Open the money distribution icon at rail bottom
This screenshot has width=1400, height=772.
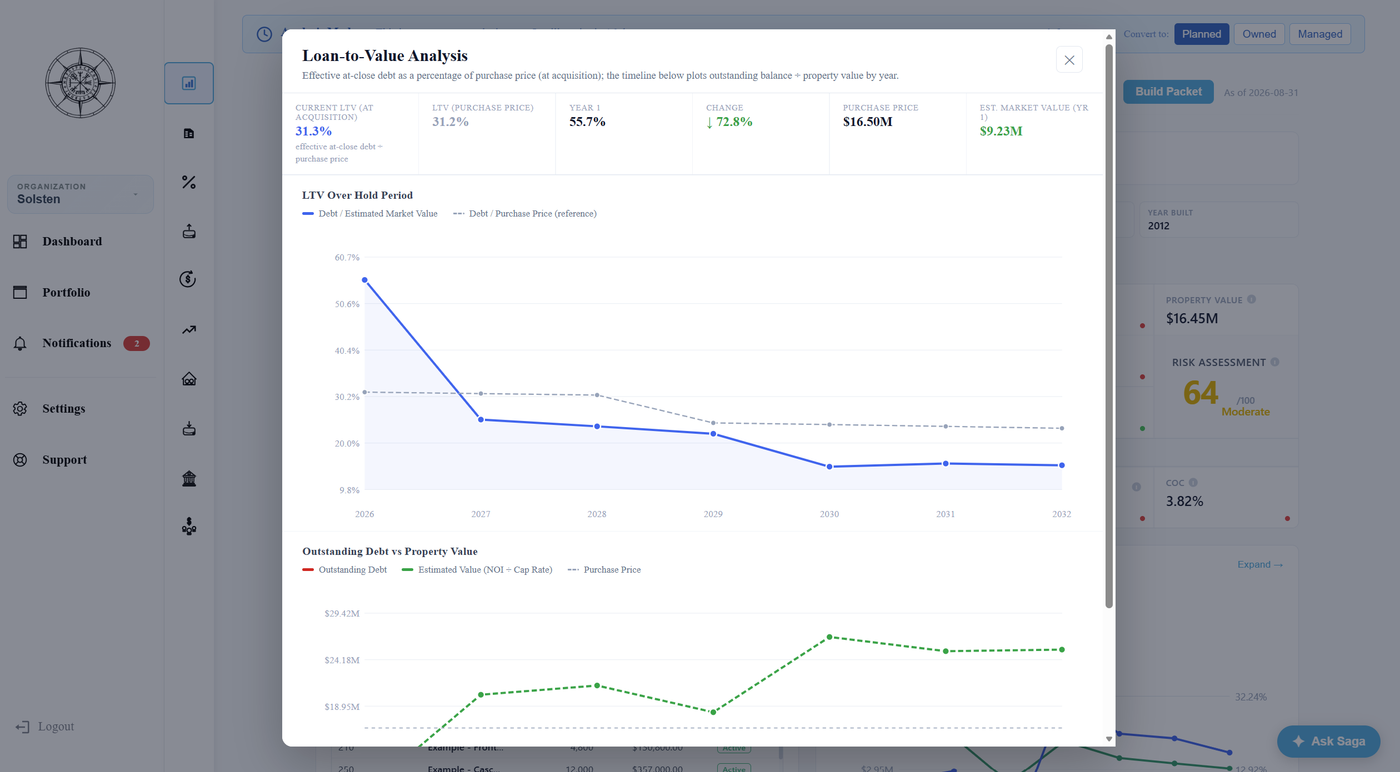[x=189, y=527]
